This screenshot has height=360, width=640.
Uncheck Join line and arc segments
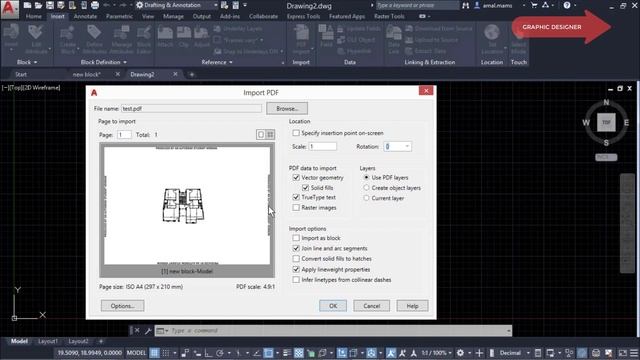click(296, 248)
